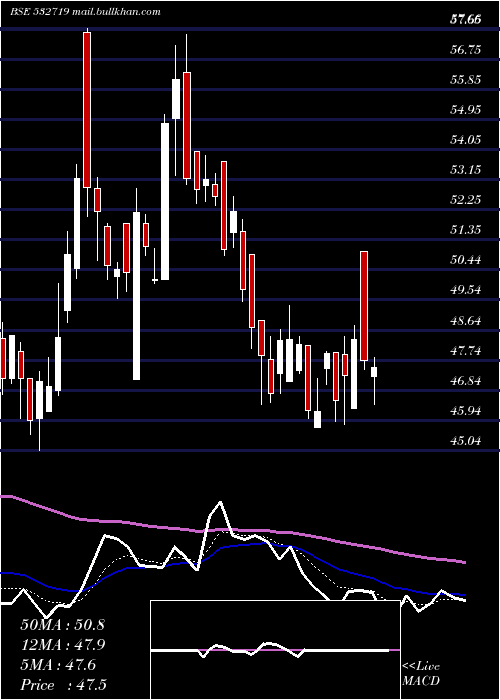Viewport: 500px width, 700px height.
Task: Click the '<<Live MACD' label
Action: click(x=421, y=674)
